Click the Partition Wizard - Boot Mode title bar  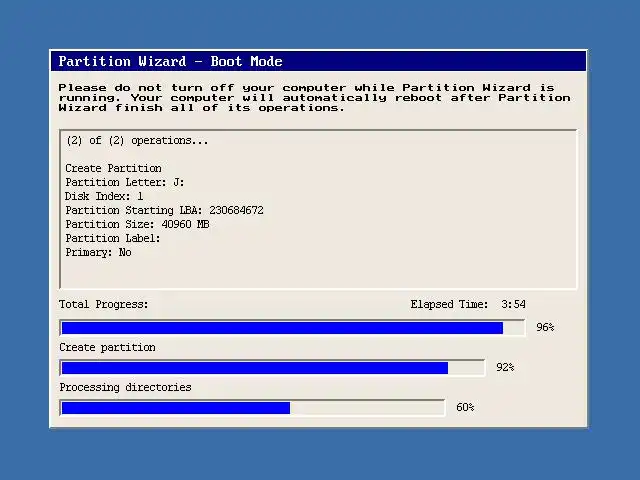(x=318, y=61)
